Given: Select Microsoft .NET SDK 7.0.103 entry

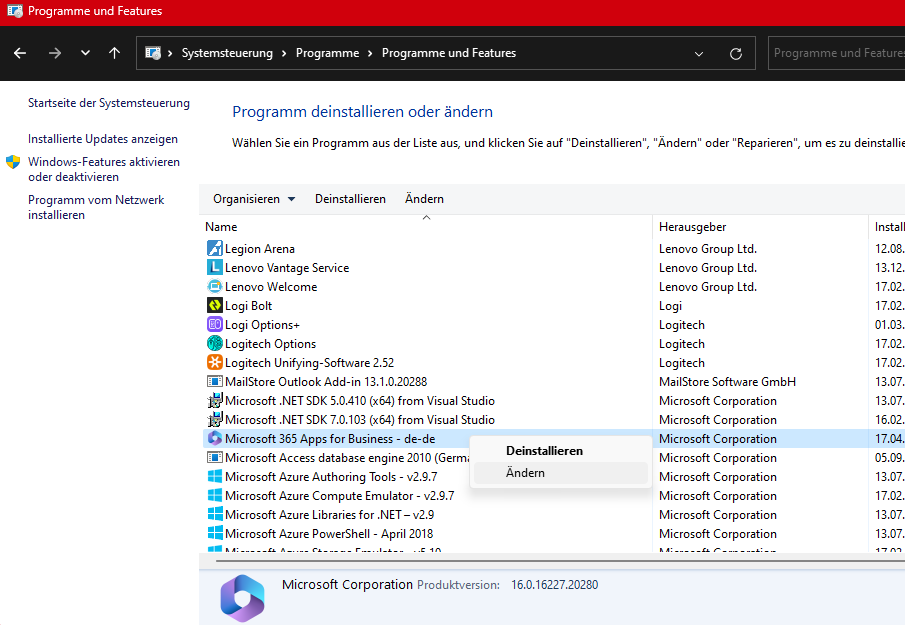Looking at the screenshot, I should (x=360, y=420).
